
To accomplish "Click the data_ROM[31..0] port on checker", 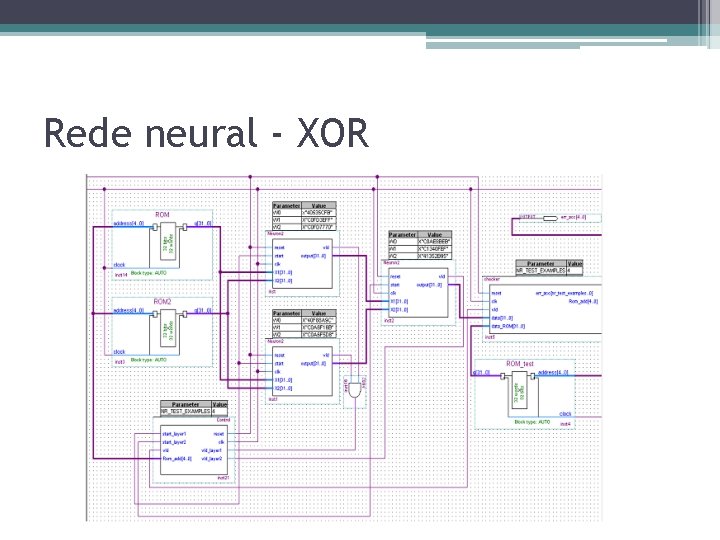I will point(508,326).
